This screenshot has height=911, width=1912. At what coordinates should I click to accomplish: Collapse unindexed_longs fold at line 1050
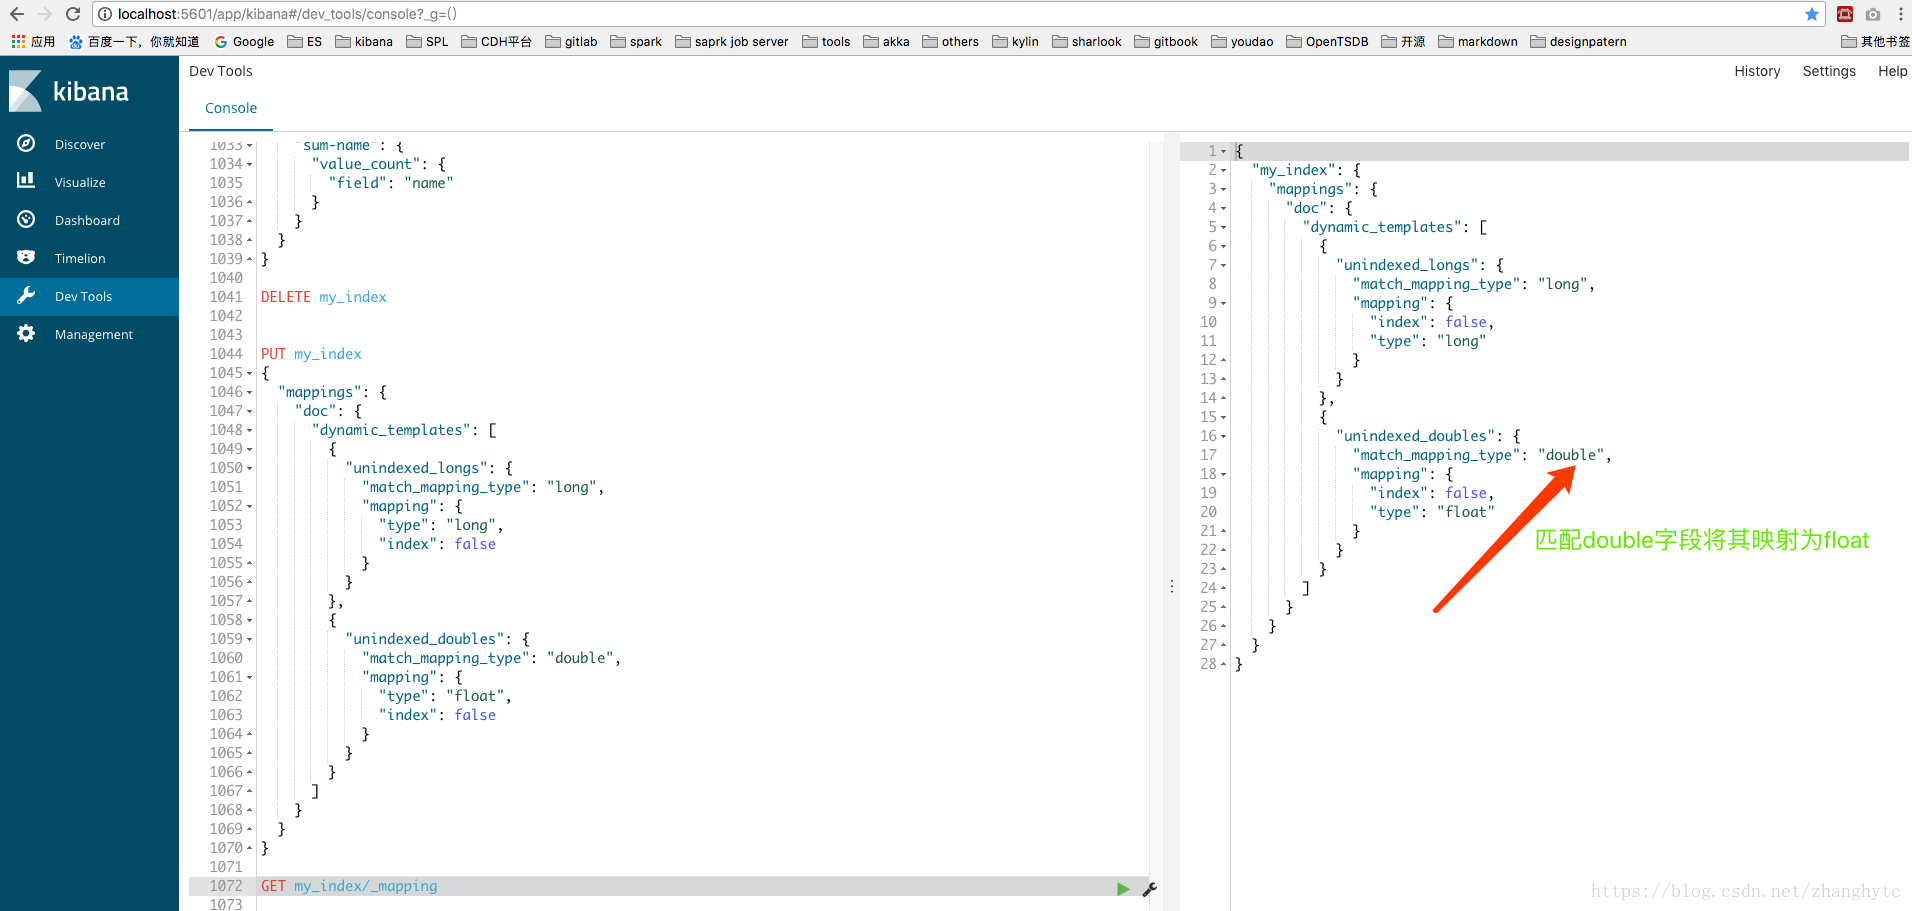coord(250,468)
